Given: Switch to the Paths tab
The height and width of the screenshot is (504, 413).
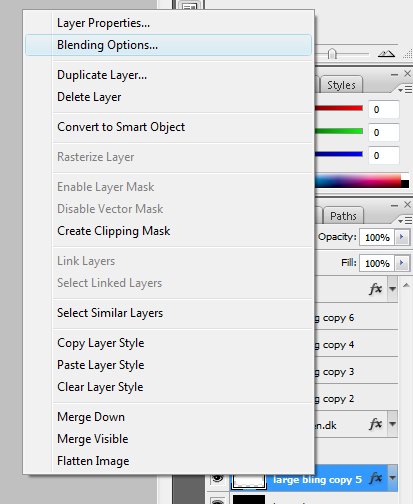Looking at the screenshot, I should coord(343,216).
